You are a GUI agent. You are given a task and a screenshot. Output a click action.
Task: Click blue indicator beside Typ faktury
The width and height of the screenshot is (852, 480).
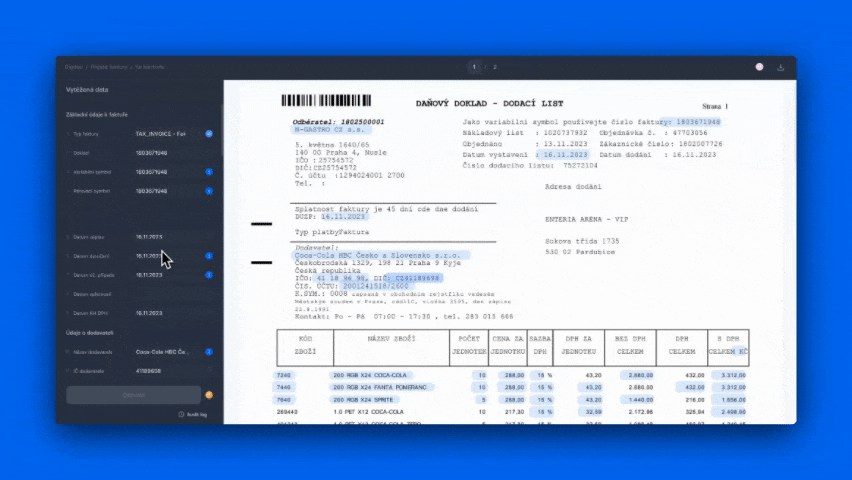(x=209, y=134)
